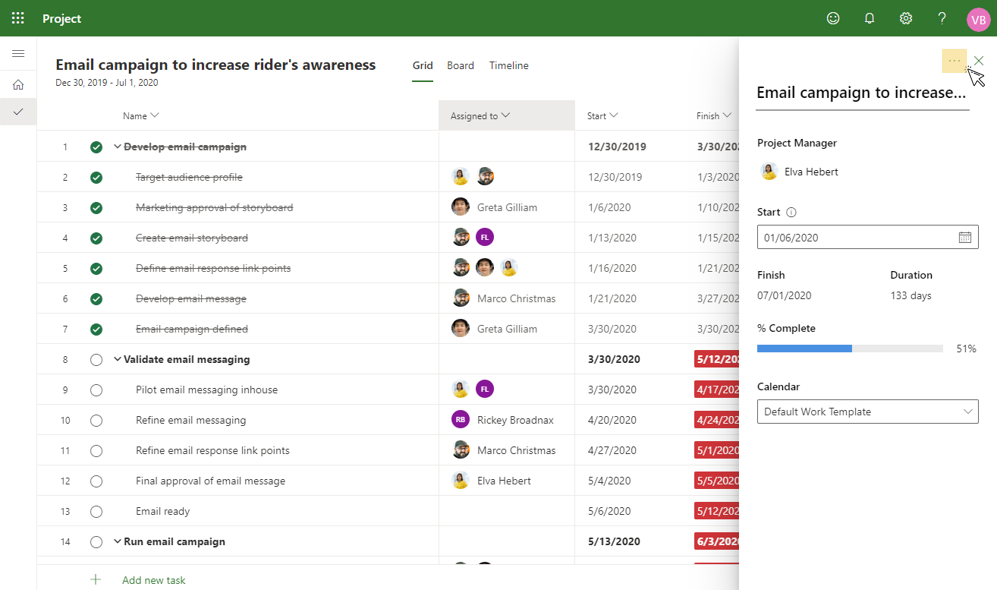Image resolution: width=999 pixels, height=590 pixels.
Task: Open notifications bell icon
Action: (869, 18)
